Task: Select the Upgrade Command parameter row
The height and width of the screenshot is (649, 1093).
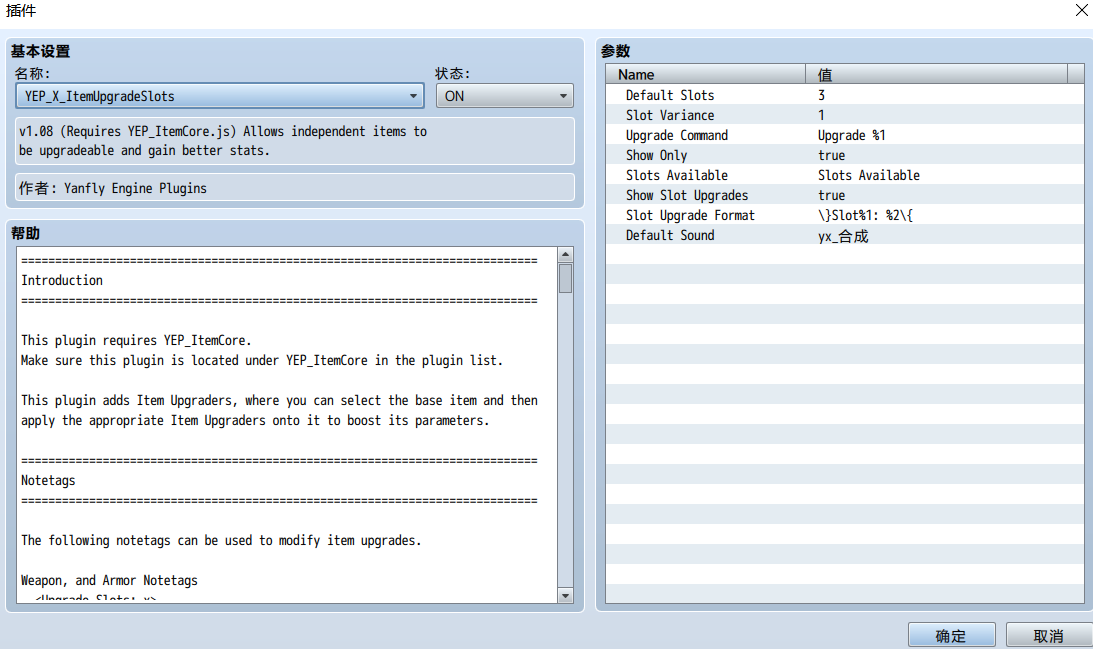Action: click(x=845, y=135)
